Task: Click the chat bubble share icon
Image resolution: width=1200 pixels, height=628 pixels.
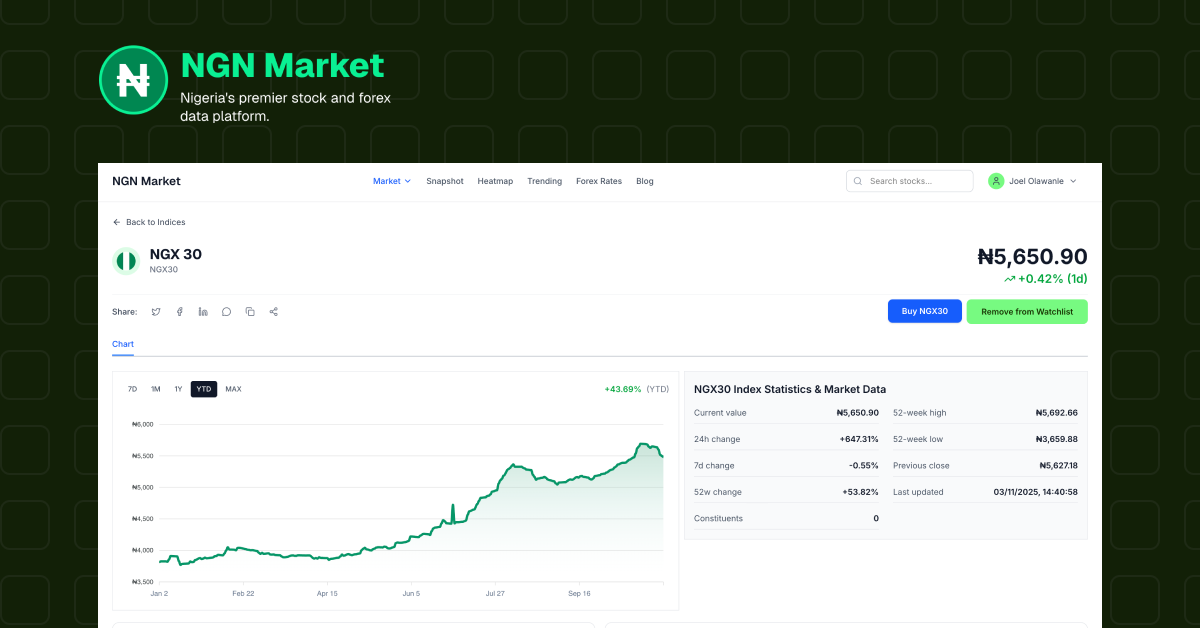Action: pyautogui.click(x=227, y=312)
